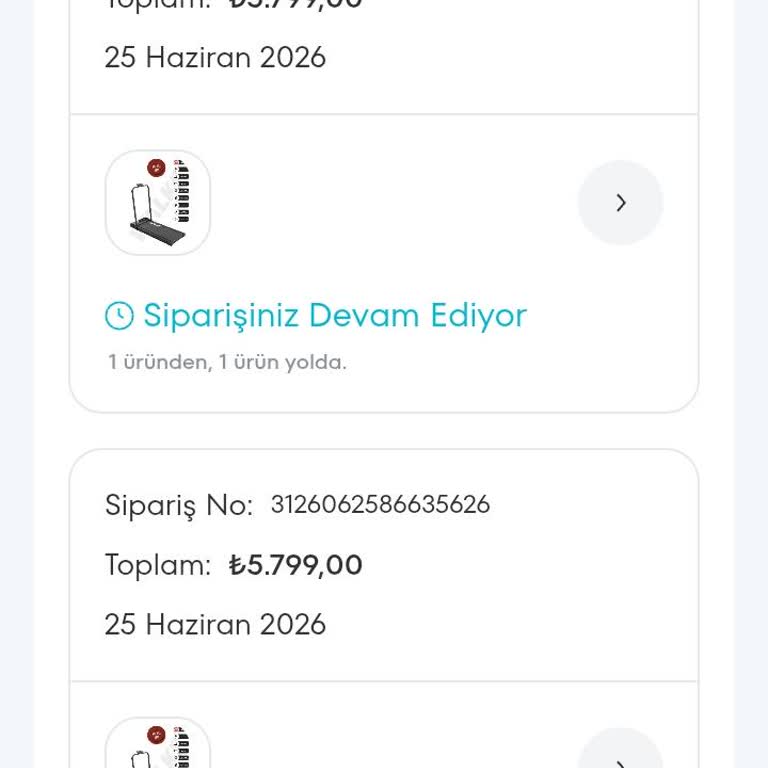Tap the partially visible total price at the top
The image size is (768, 768).
(x=295, y=5)
